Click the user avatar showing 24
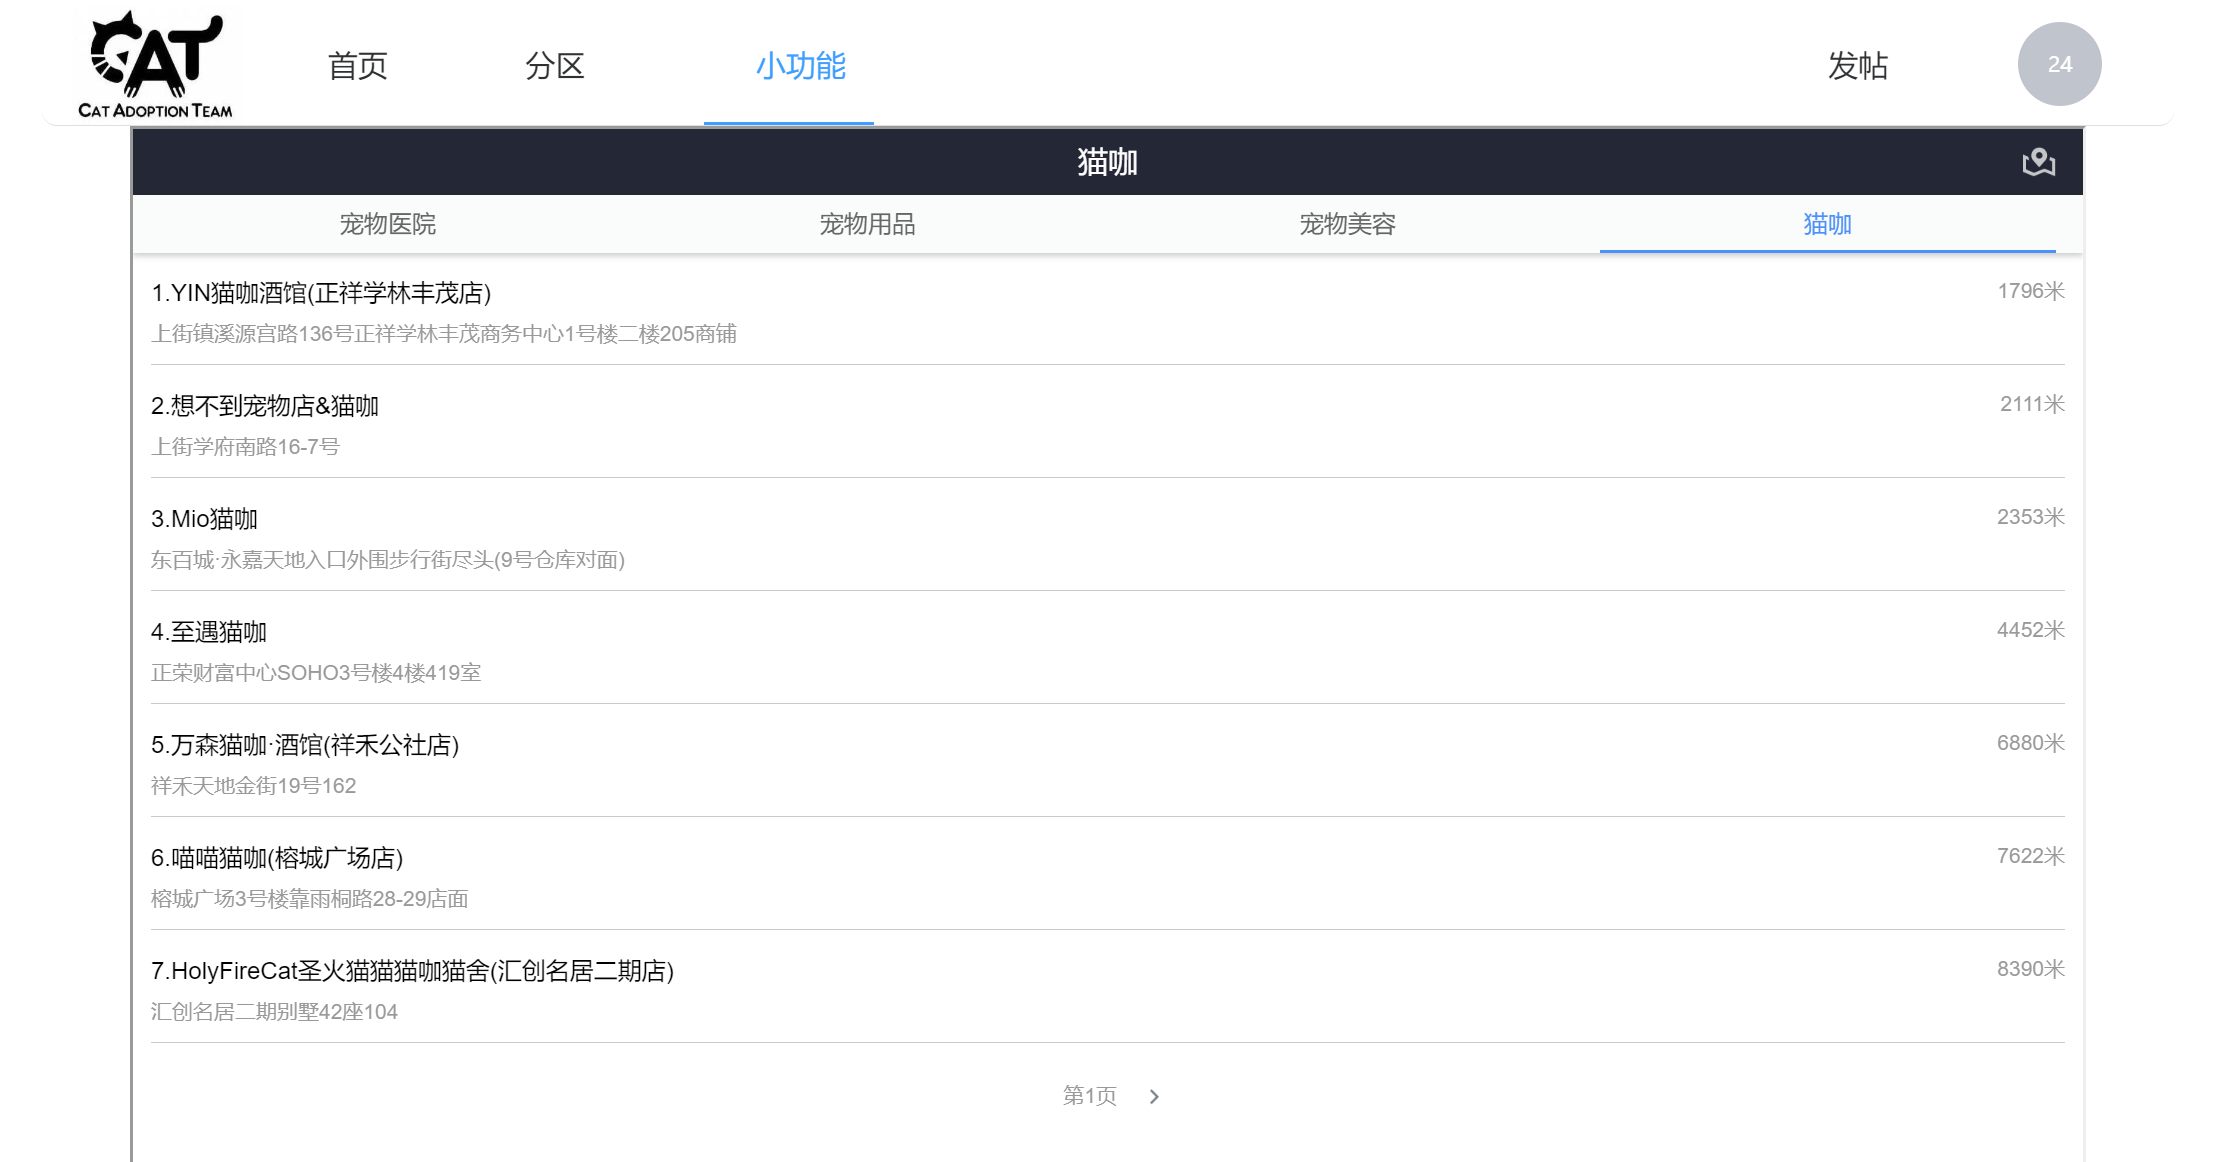2214x1162 pixels. (2059, 64)
